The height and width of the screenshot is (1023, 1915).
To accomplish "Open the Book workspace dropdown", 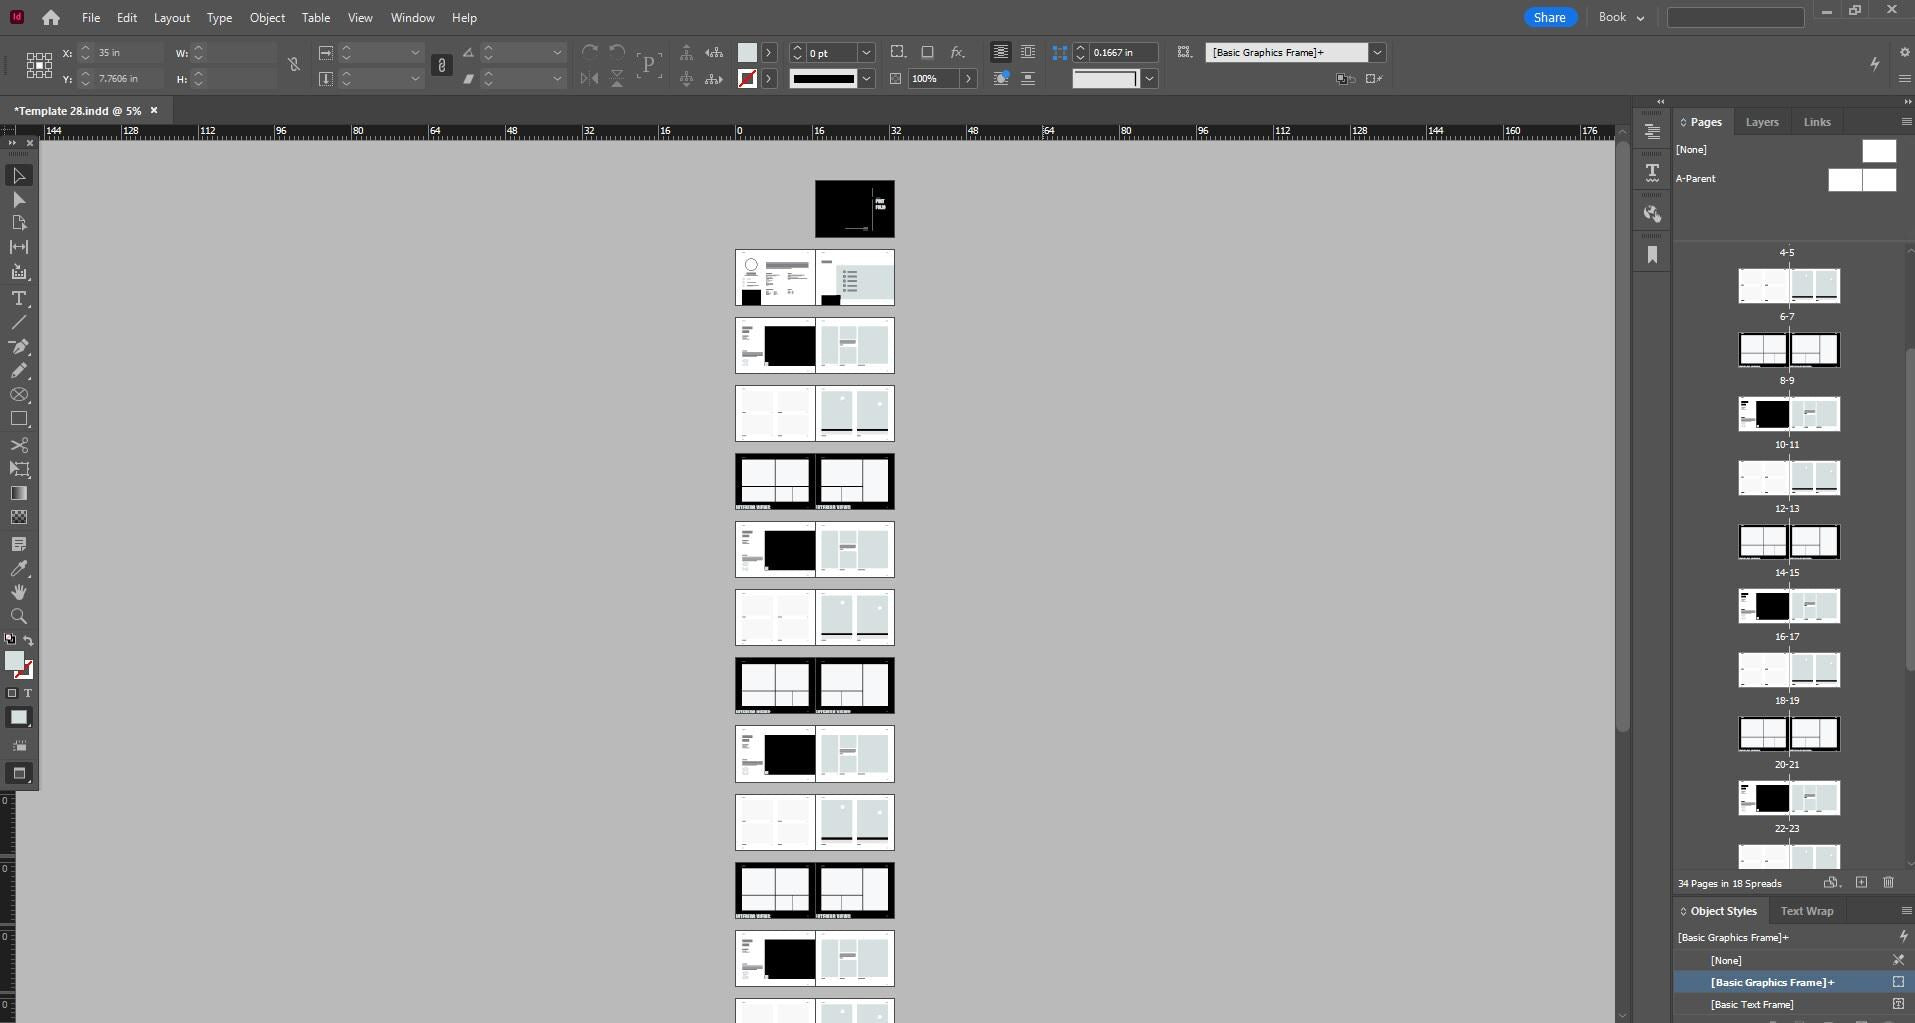I will [x=1621, y=17].
